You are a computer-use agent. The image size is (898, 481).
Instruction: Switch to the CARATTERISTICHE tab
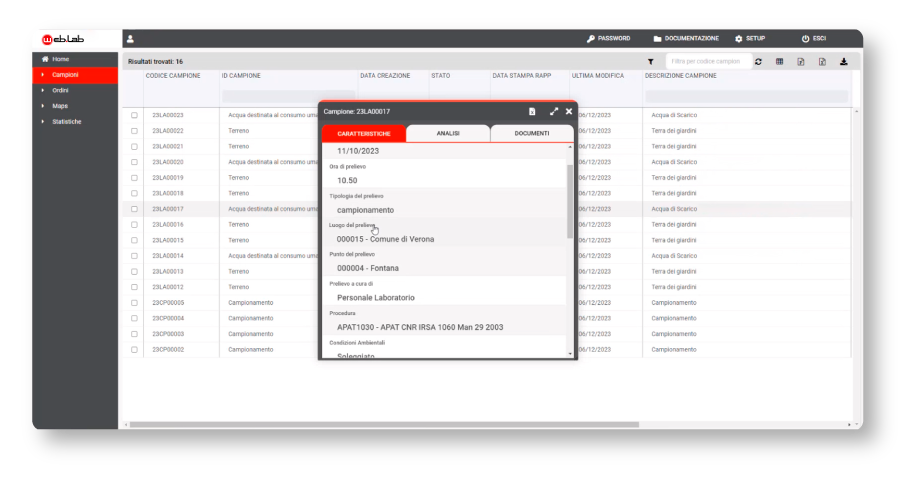pyautogui.click(x=364, y=133)
